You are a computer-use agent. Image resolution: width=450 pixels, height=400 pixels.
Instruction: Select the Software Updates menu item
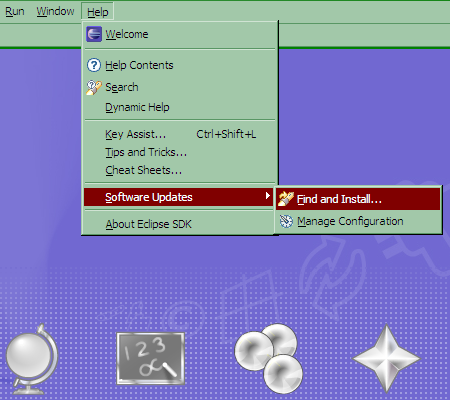click(x=179, y=197)
